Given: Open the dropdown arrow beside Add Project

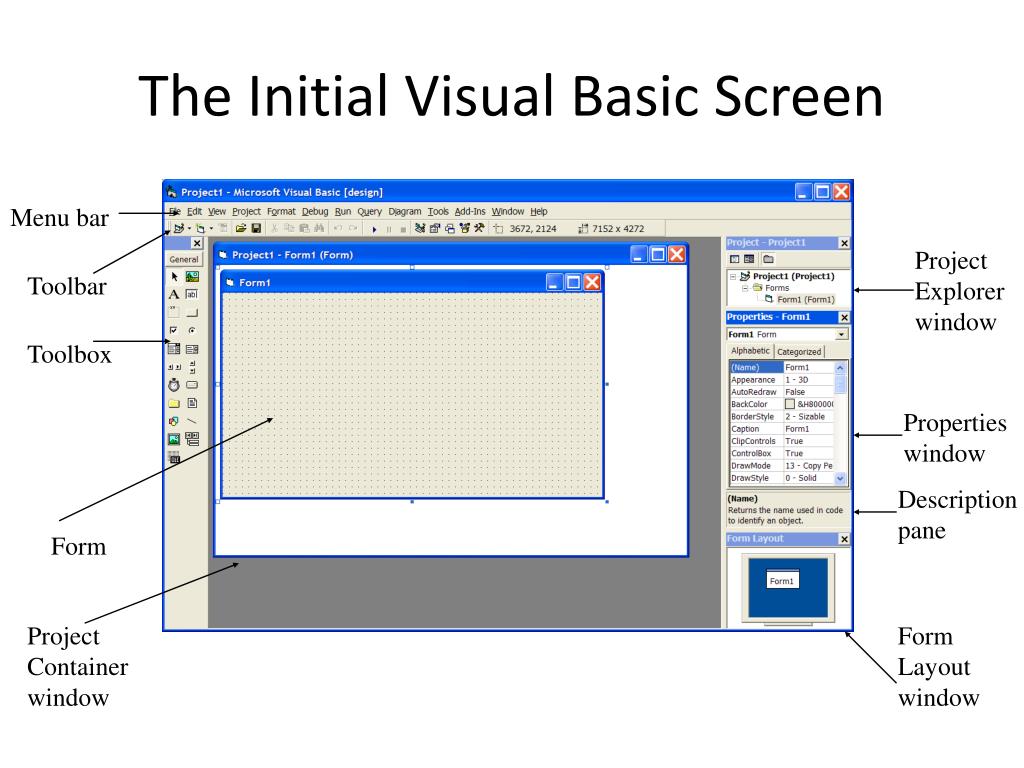Looking at the screenshot, I should pos(189,229).
